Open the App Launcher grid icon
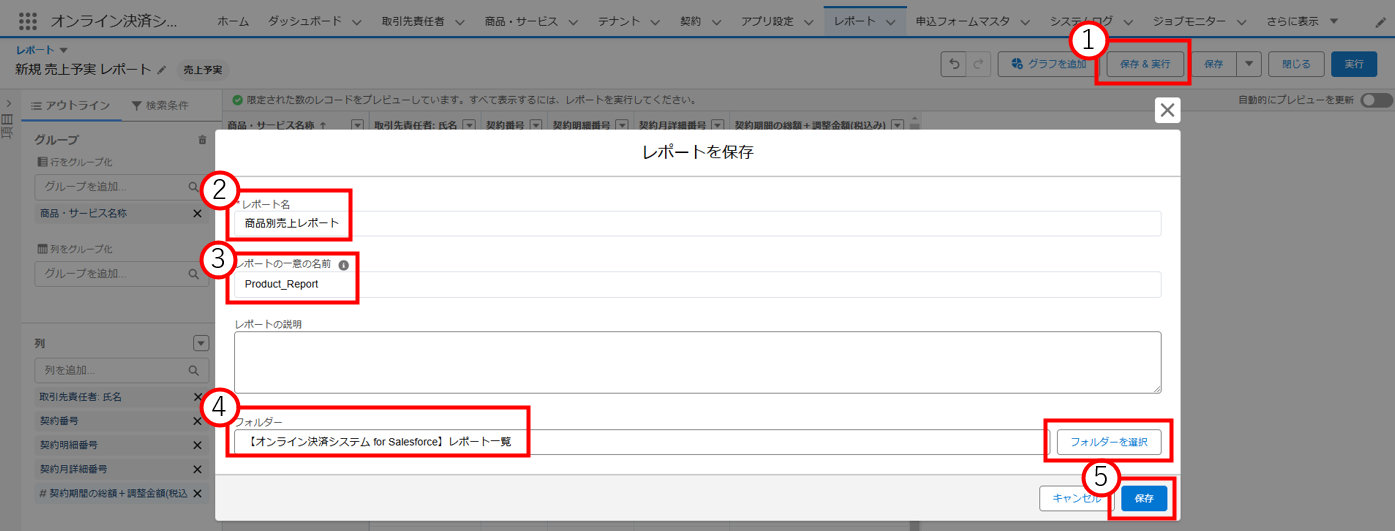The image size is (1395, 531). 27,21
